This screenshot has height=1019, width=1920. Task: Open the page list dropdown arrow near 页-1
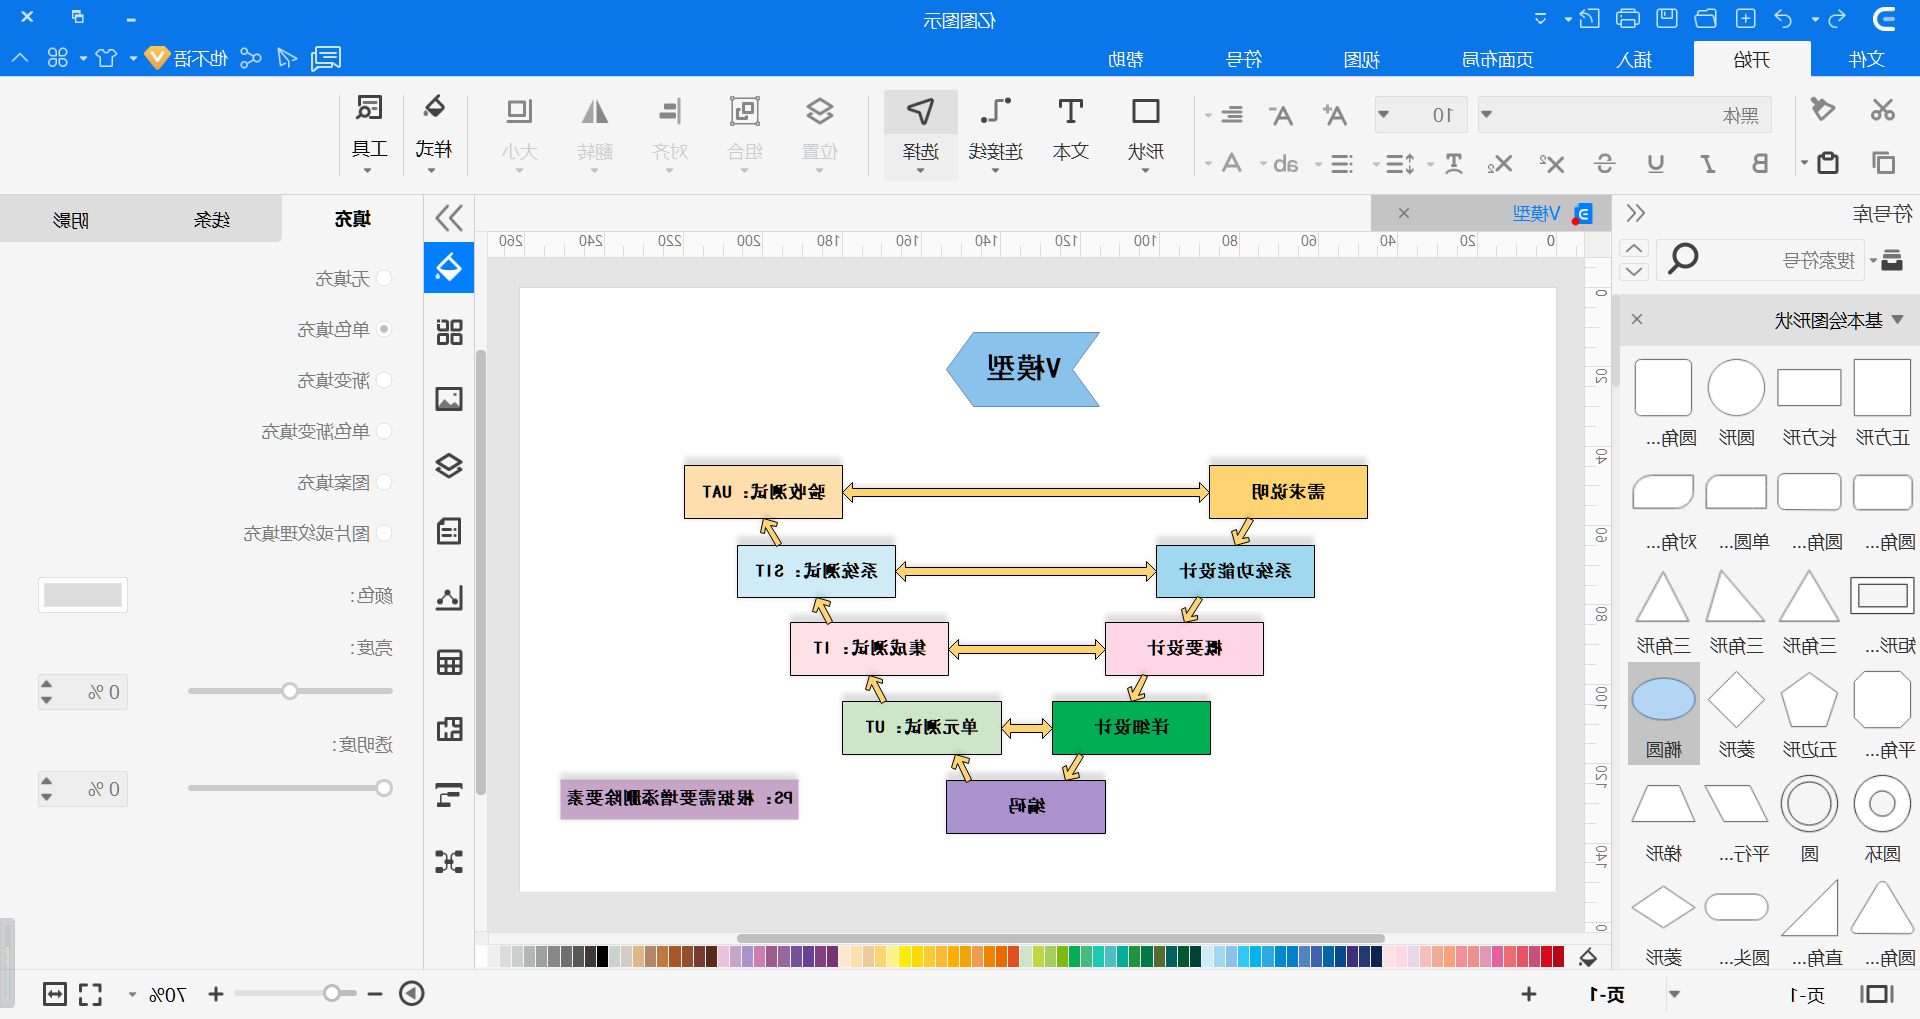1674,994
